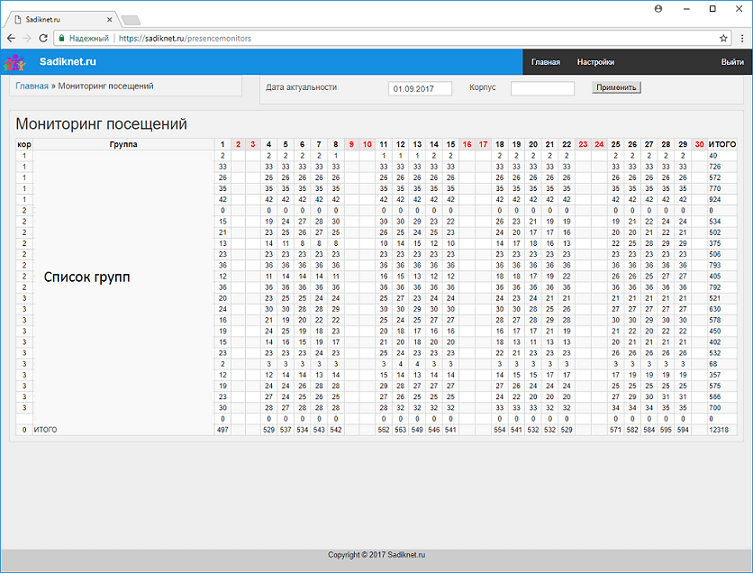Image resolution: width=753 pixels, height=573 pixels.
Task: Open the Главная menu item
Action: click(545, 62)
